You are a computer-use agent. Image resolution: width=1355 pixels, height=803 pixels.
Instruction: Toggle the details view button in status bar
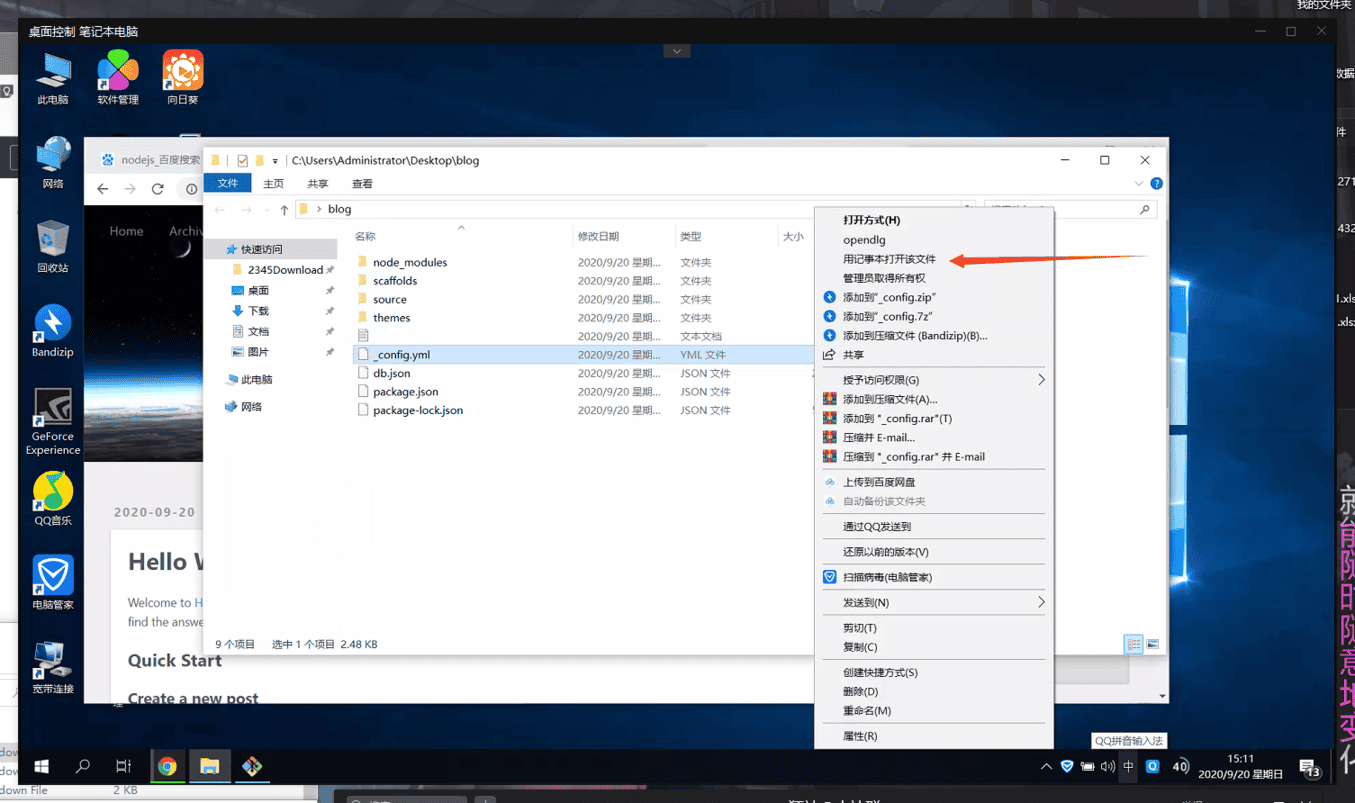coord(1133,645)
